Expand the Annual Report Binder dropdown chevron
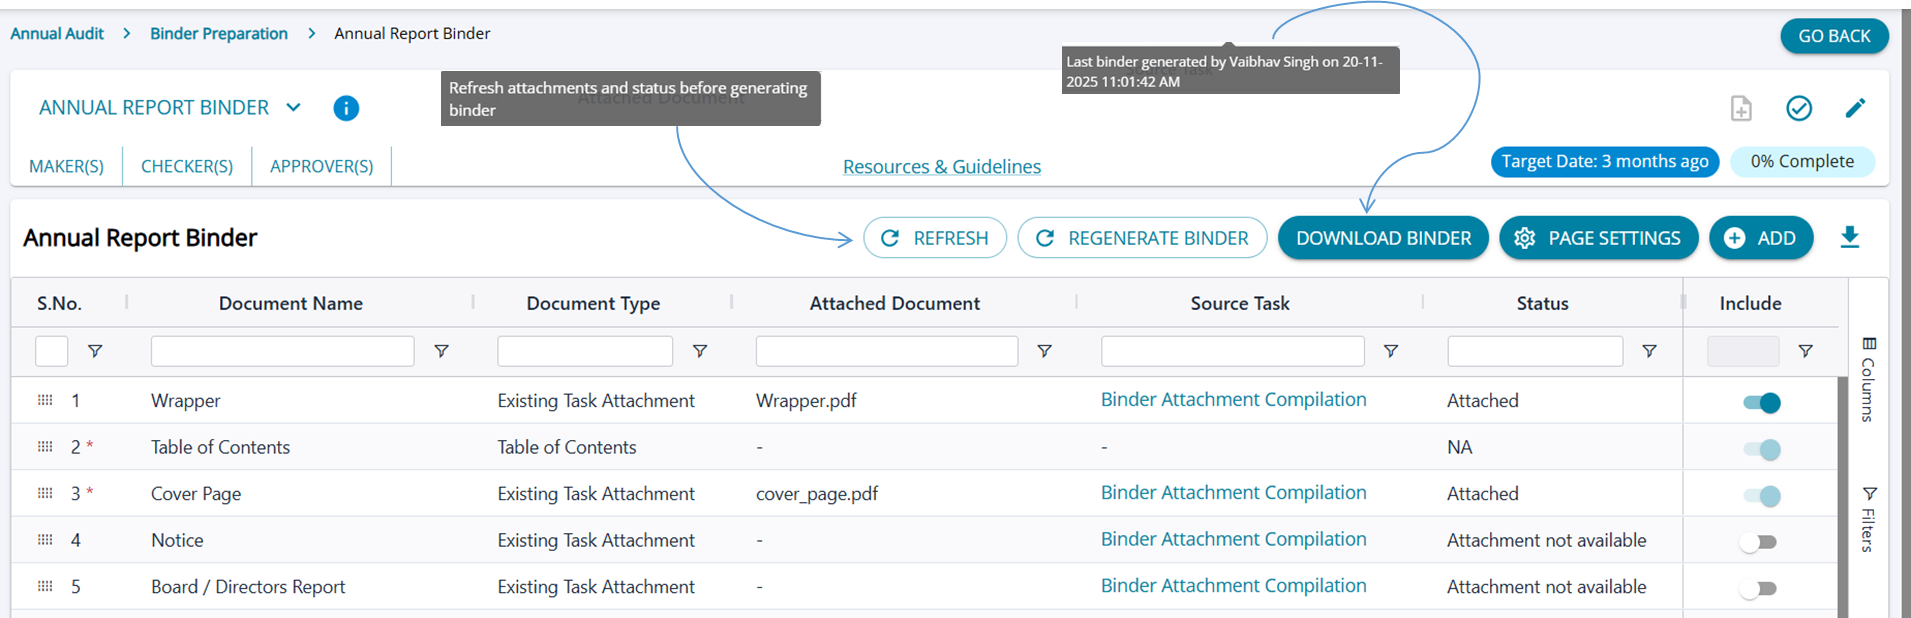Screen dimensions: 1911x618 tap(293, 107)
